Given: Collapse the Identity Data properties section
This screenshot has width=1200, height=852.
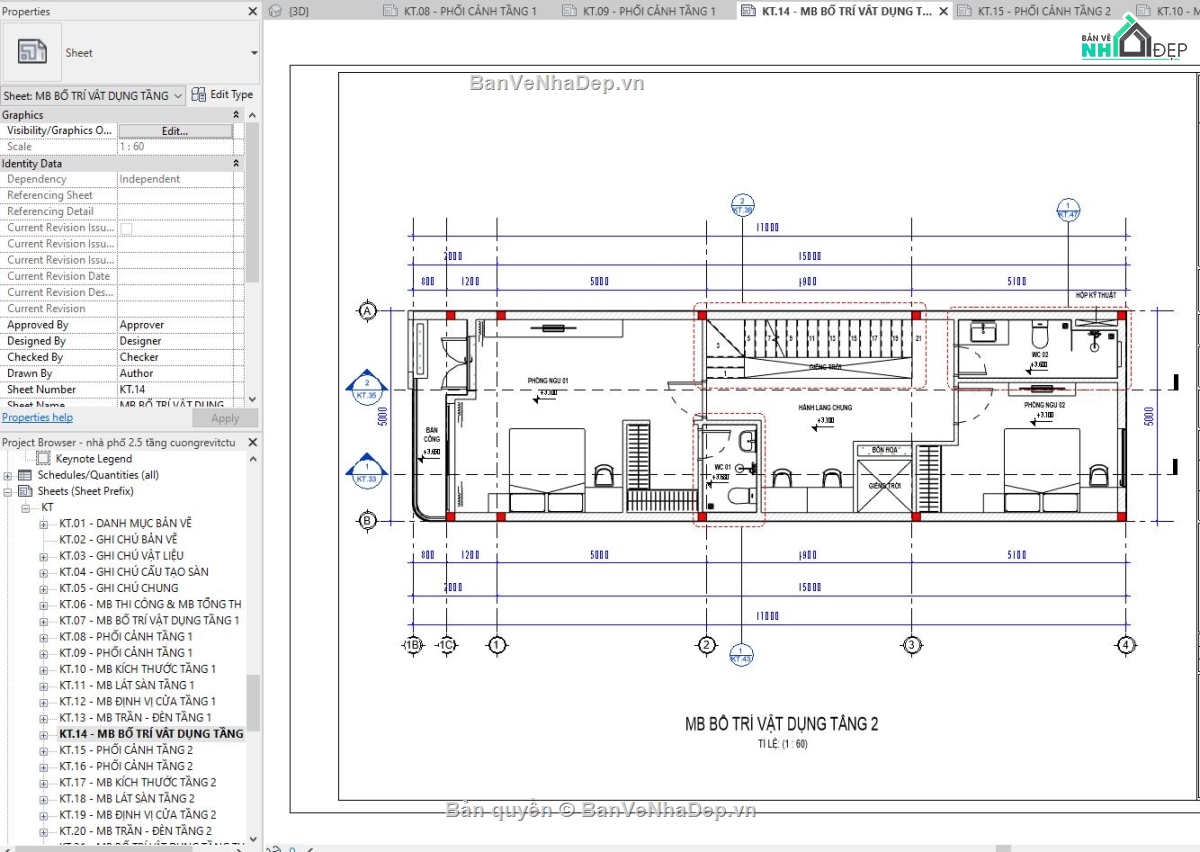Looking at the screenshot, I should (x=236, y=163).
